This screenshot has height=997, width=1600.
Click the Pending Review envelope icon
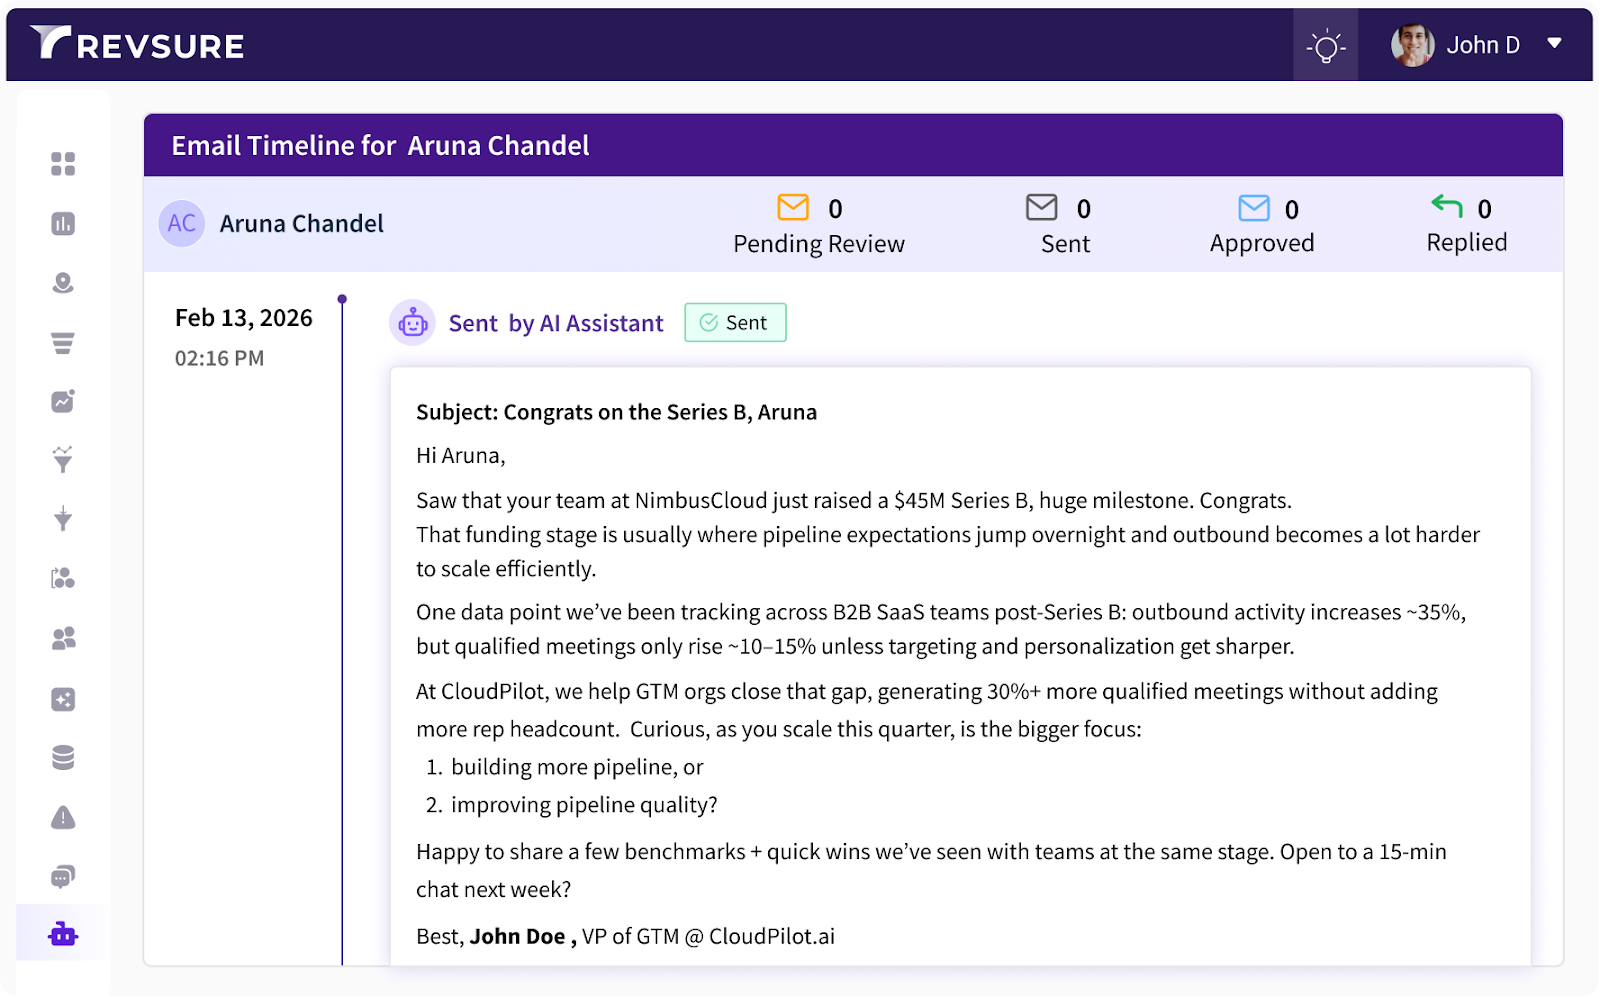pyautogui.click(x=793, y=207)
